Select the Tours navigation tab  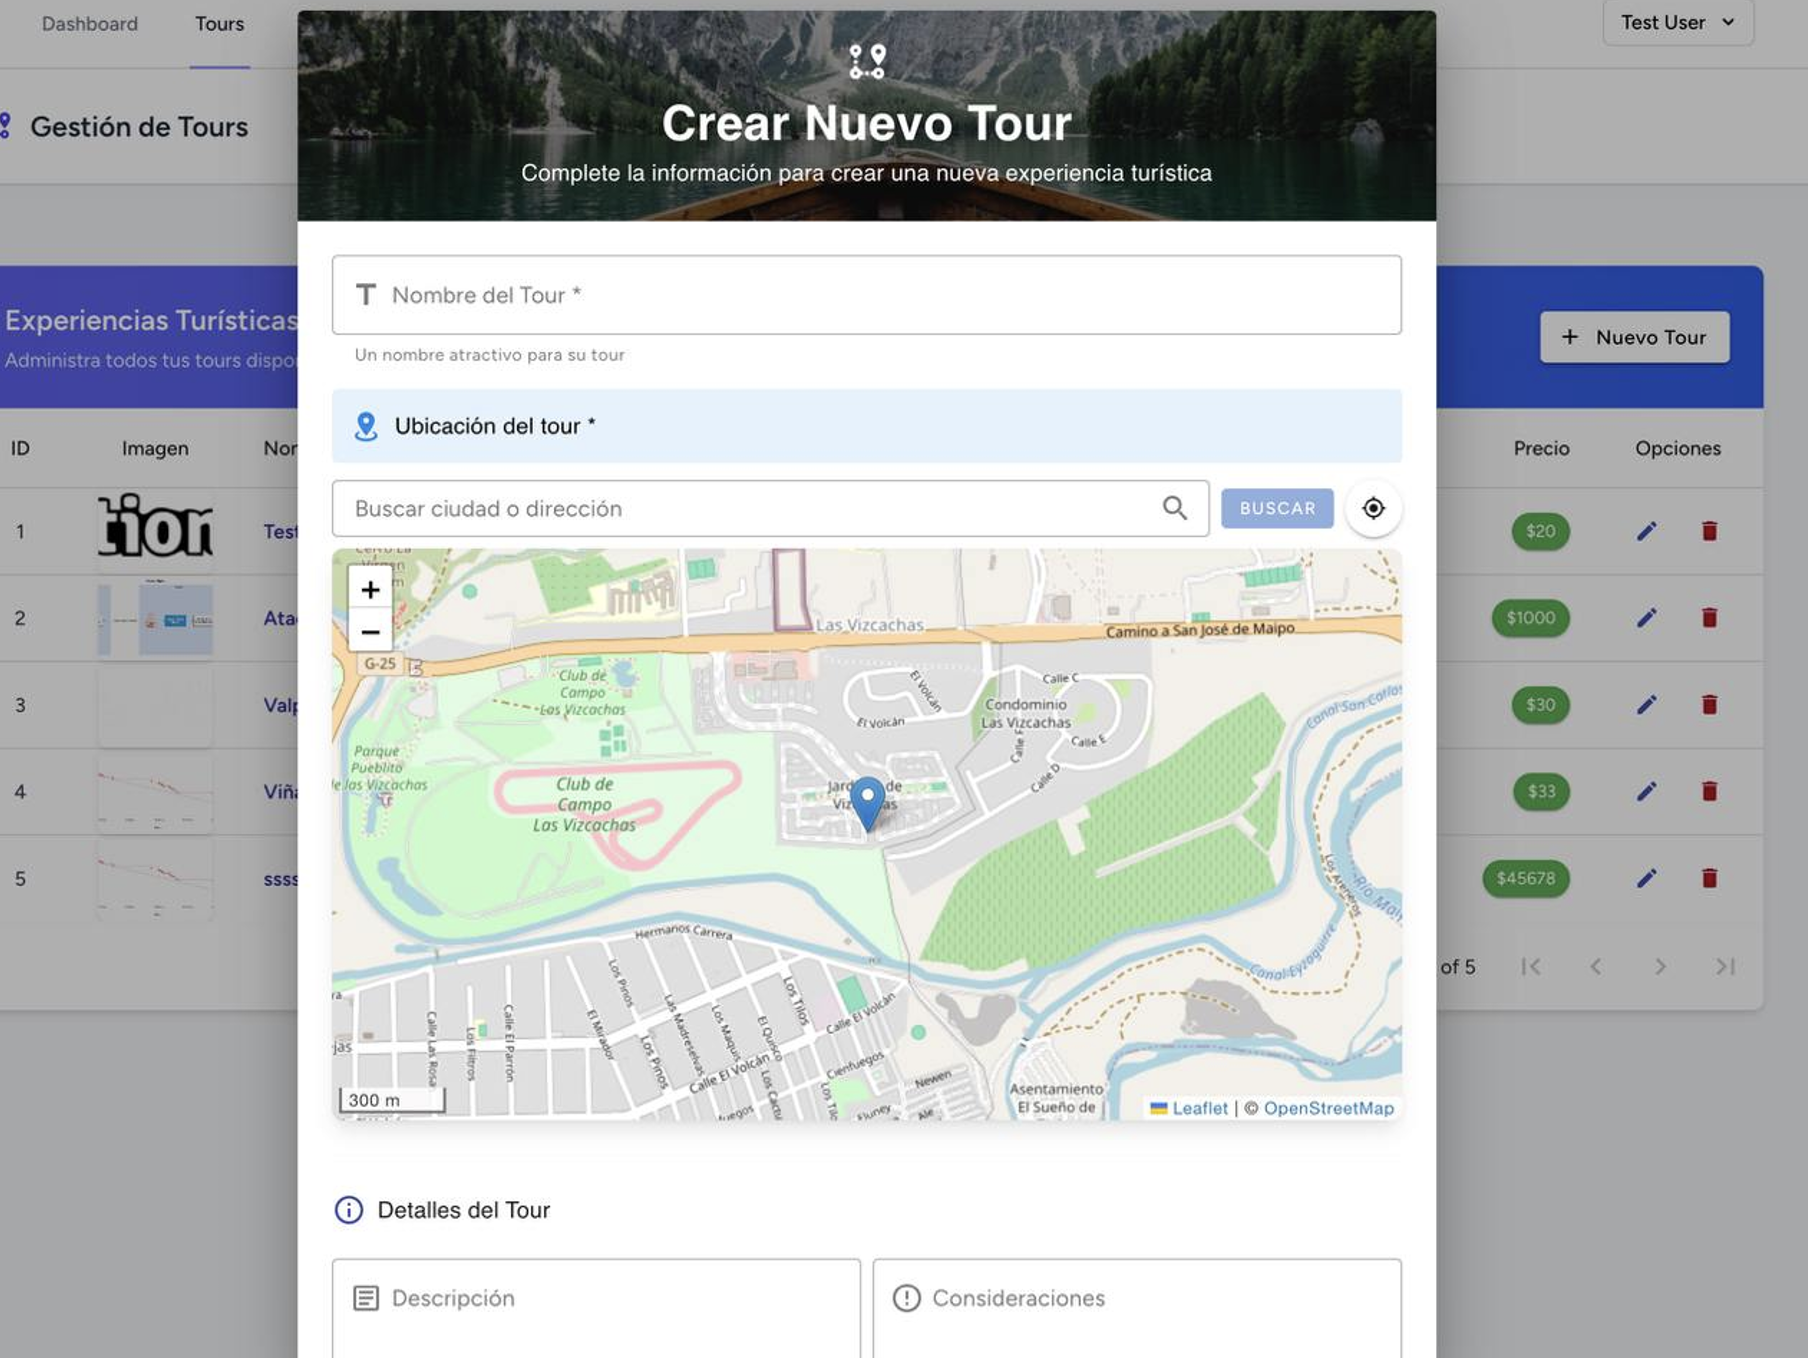tap(219, 24)
